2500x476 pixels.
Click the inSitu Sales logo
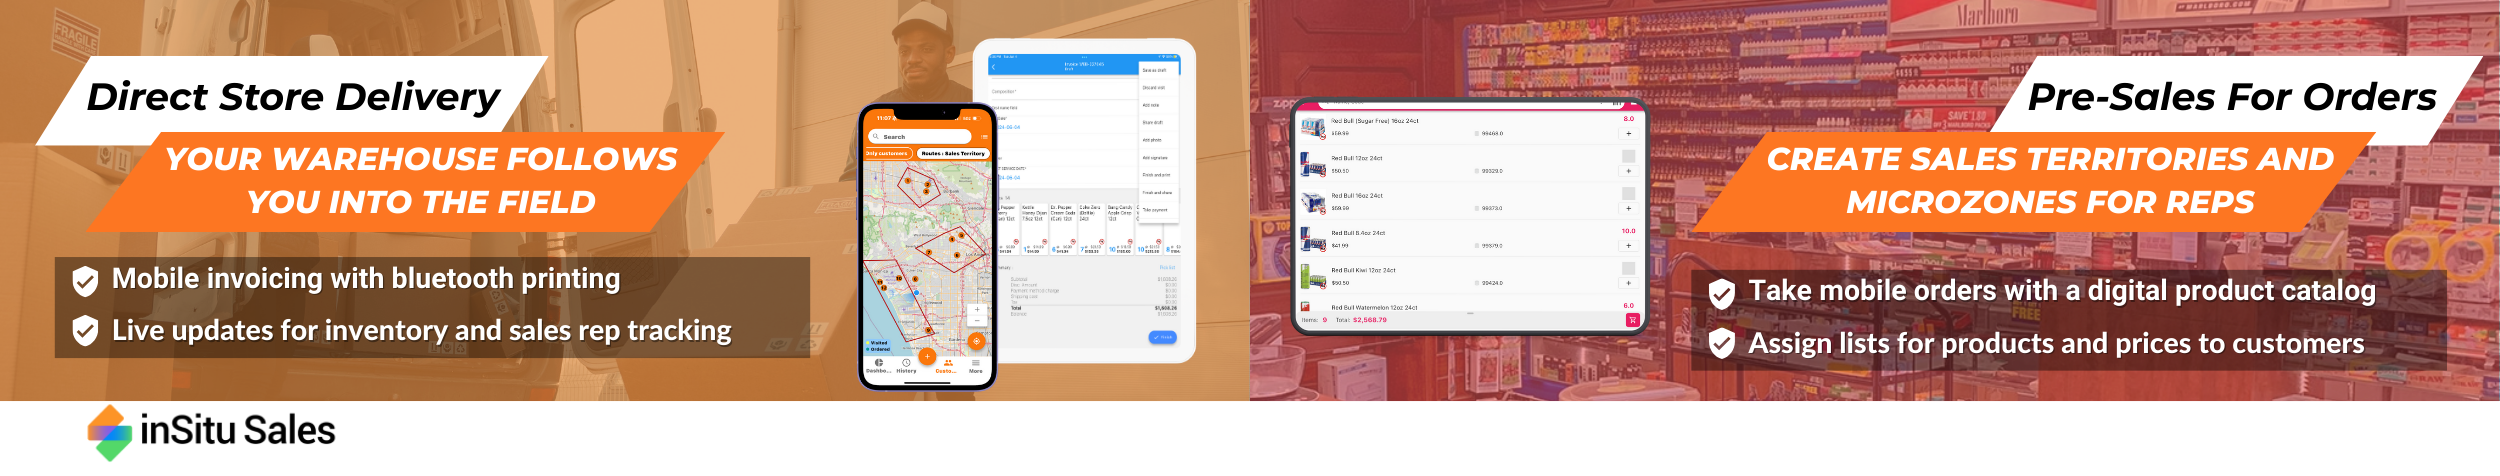point(211,432)
